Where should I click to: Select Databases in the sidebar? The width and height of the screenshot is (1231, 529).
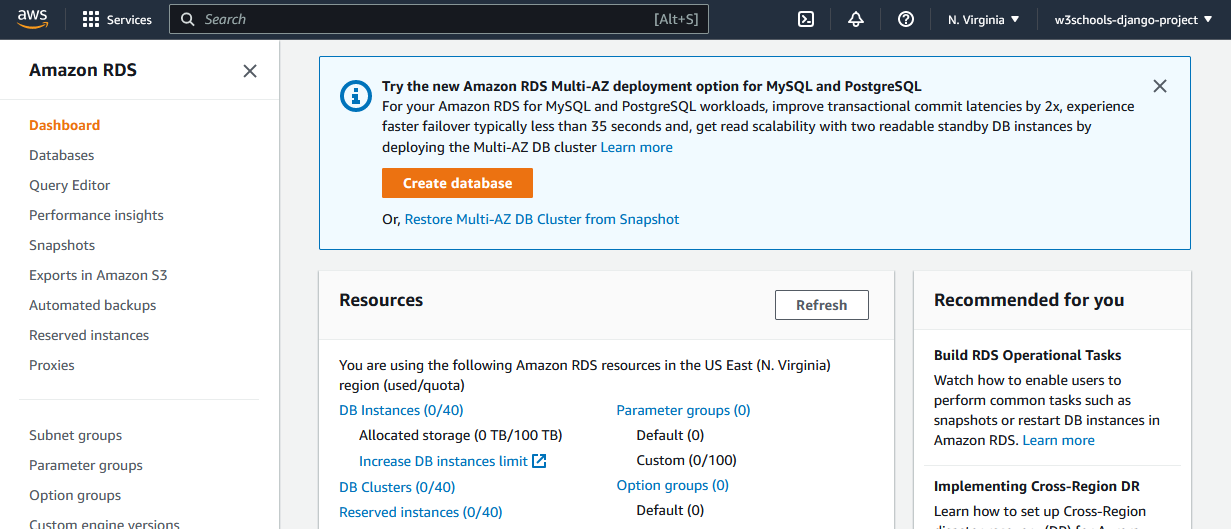(x=62, y=155)
